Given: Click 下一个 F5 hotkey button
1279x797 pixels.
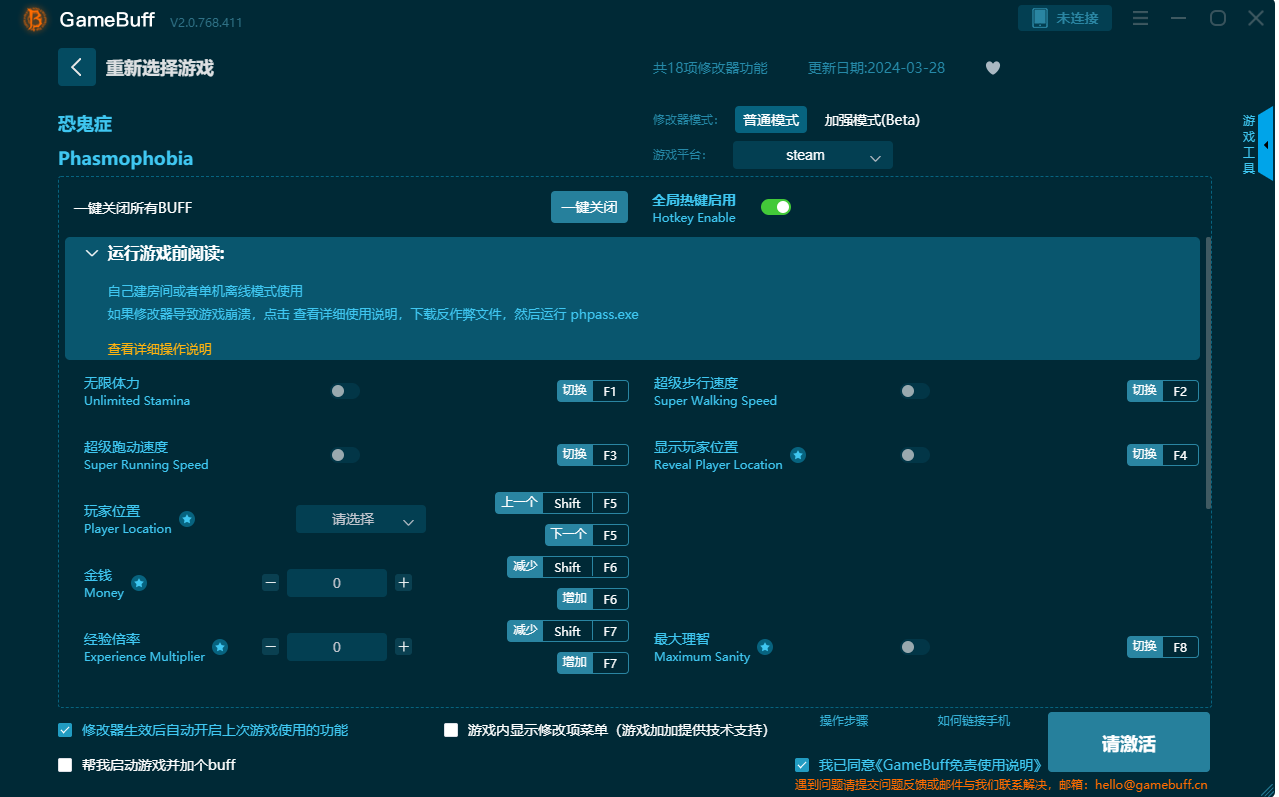Looking at the screenshot, I should [587, 535].
